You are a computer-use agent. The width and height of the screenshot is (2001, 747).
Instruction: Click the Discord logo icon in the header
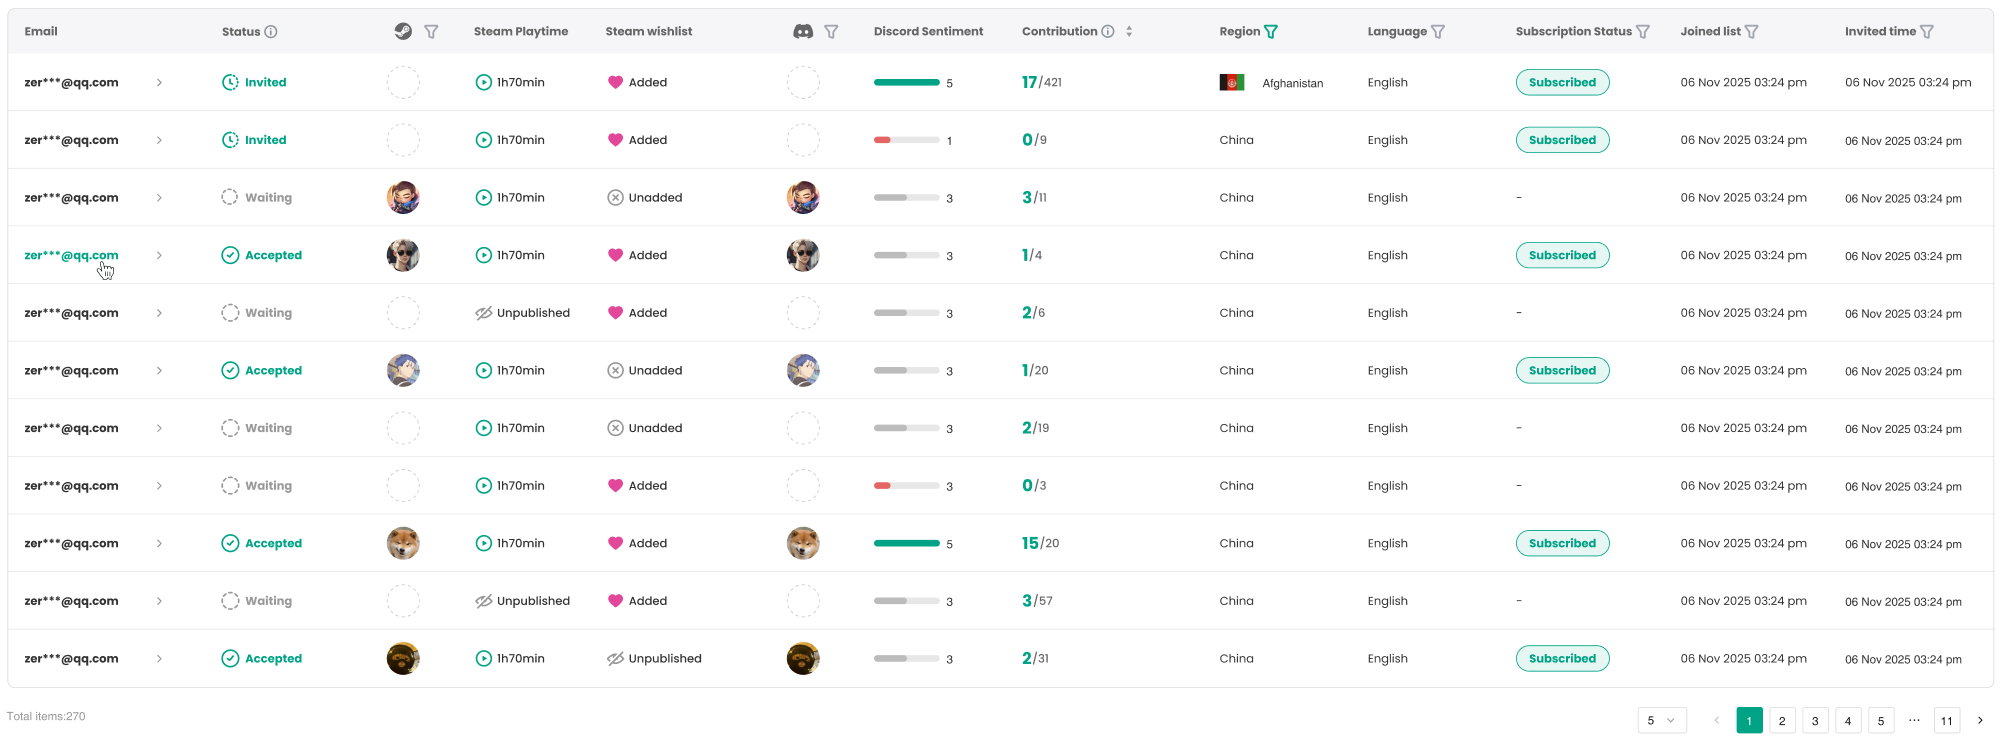(802, 31)
